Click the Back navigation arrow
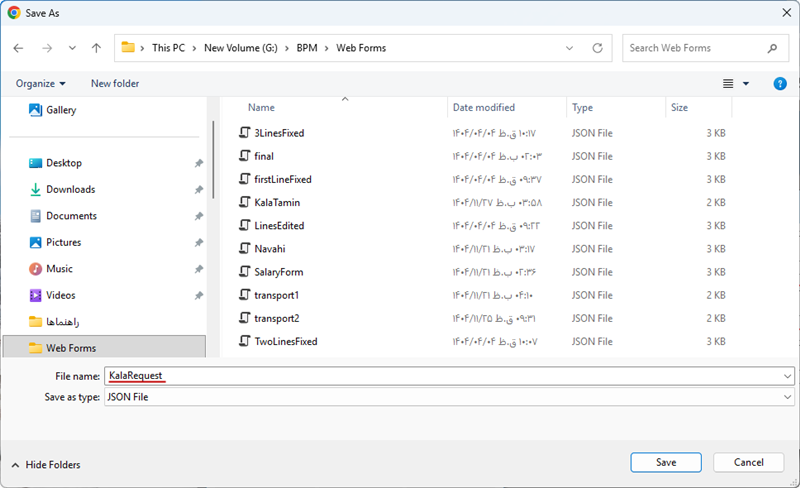Image resolution: width=800 pixels, height=488 pixels. (18, 48)
